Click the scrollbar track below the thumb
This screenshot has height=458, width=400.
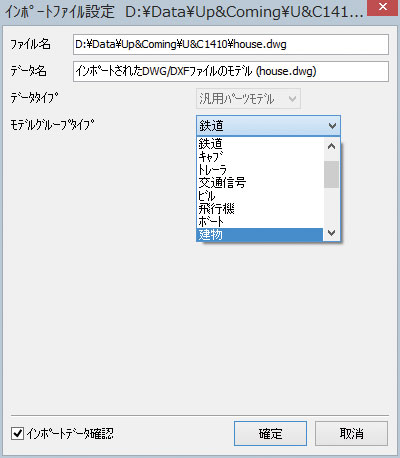pyautogui.click(x=331, y=206)
